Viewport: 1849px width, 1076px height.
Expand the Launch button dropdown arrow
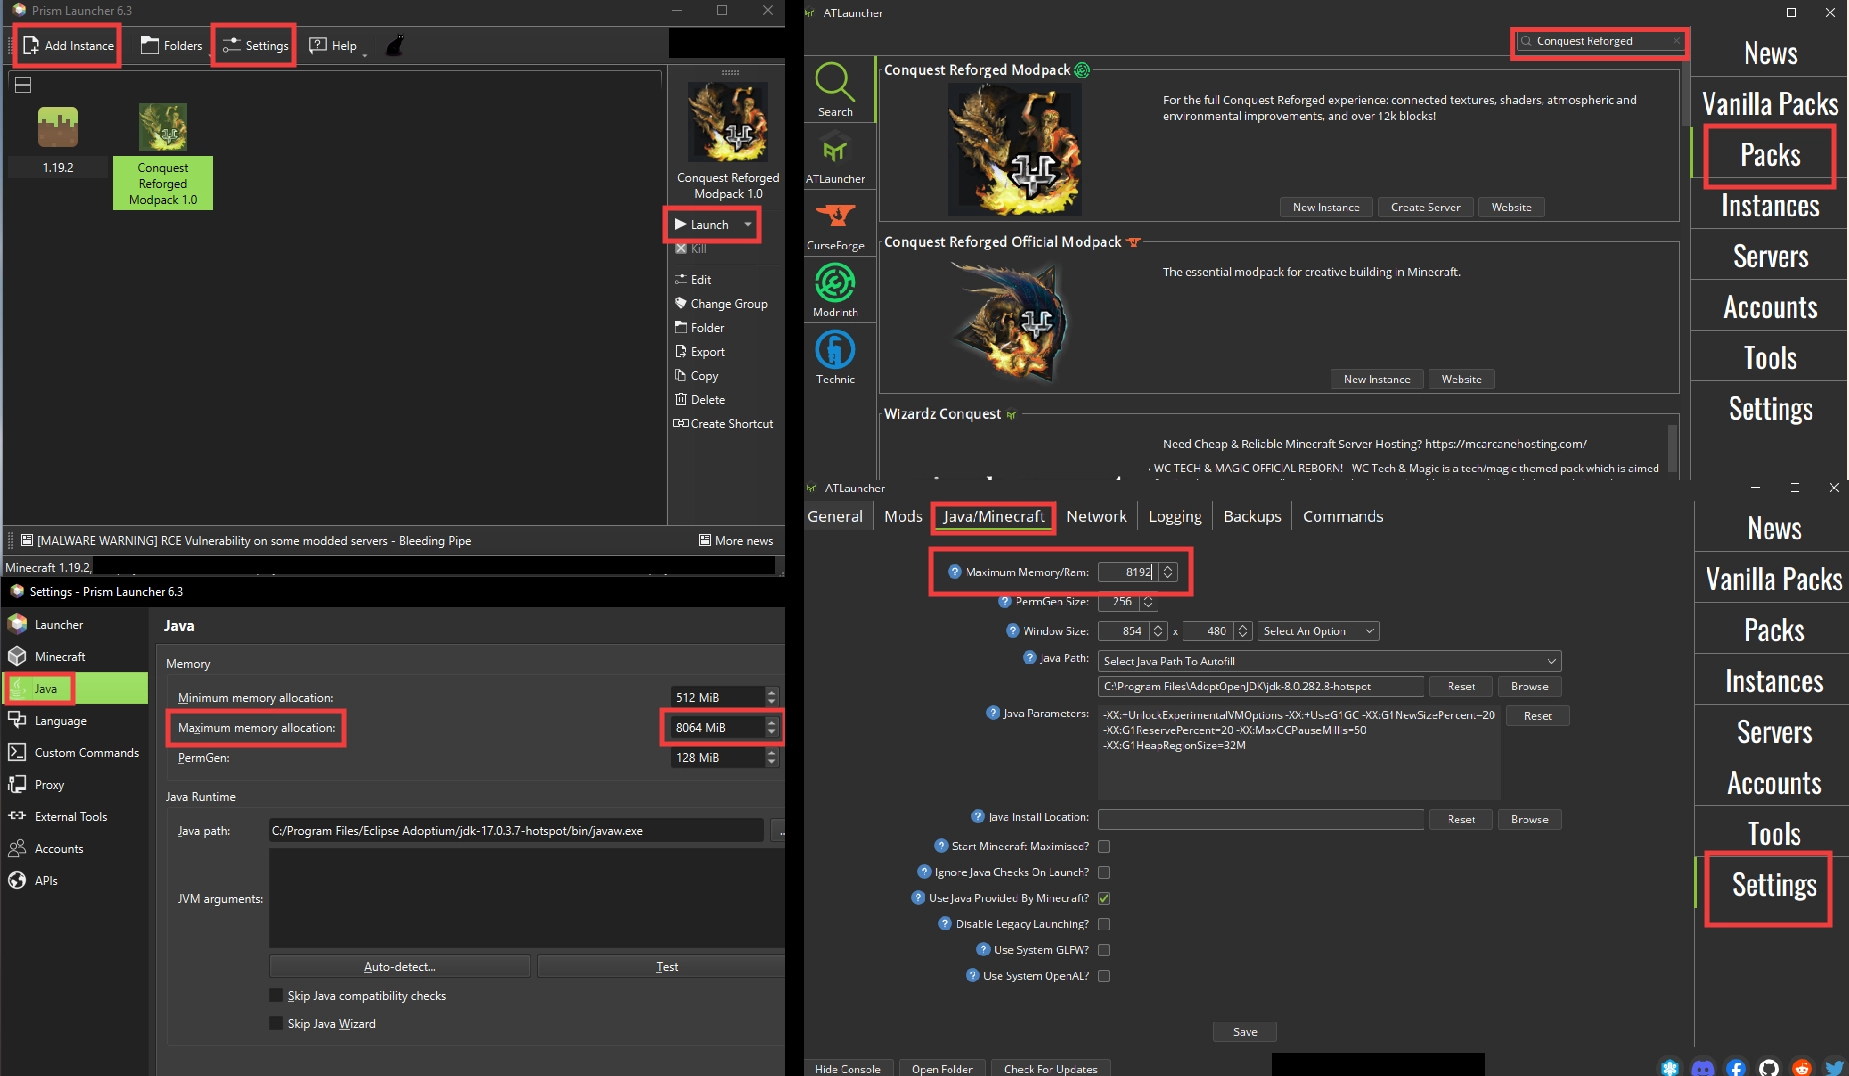point(746,225)
